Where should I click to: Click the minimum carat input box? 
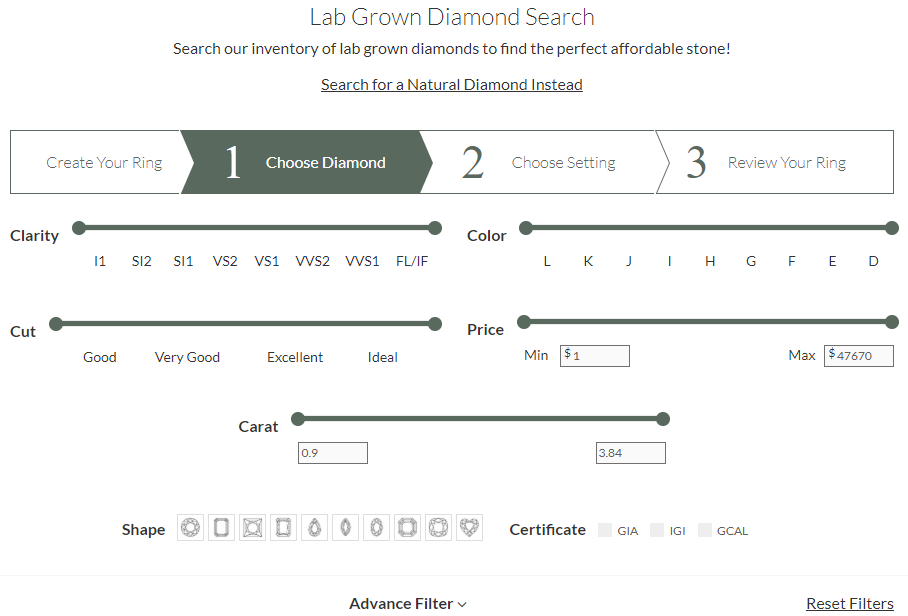333,453
